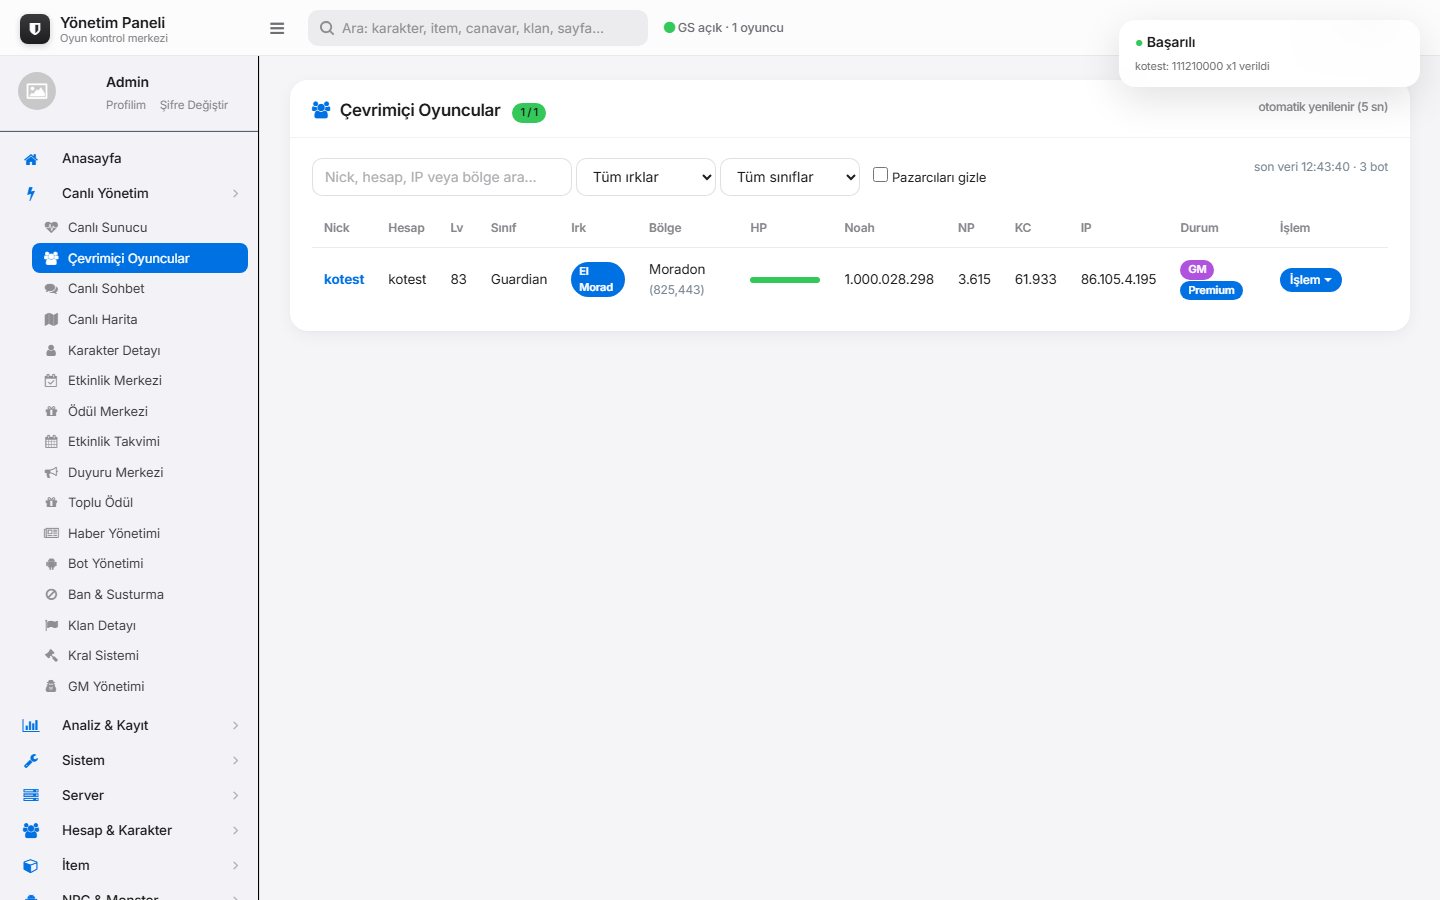Click the Premium status badge

1211,290
